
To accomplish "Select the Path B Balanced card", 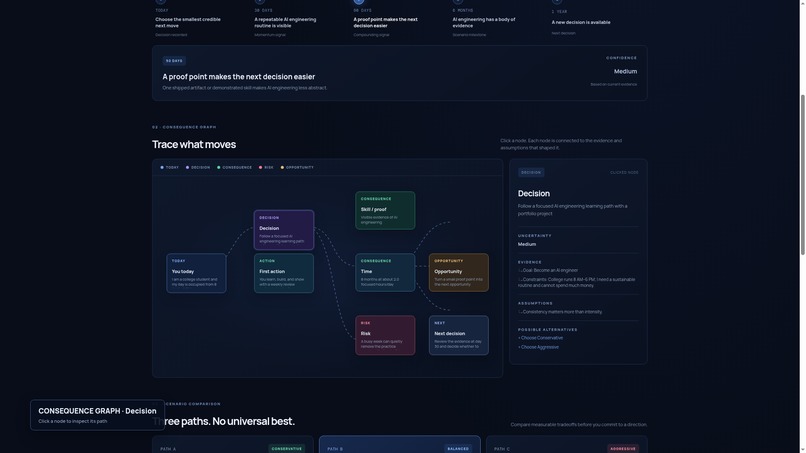I will click(x=399, y=444).
